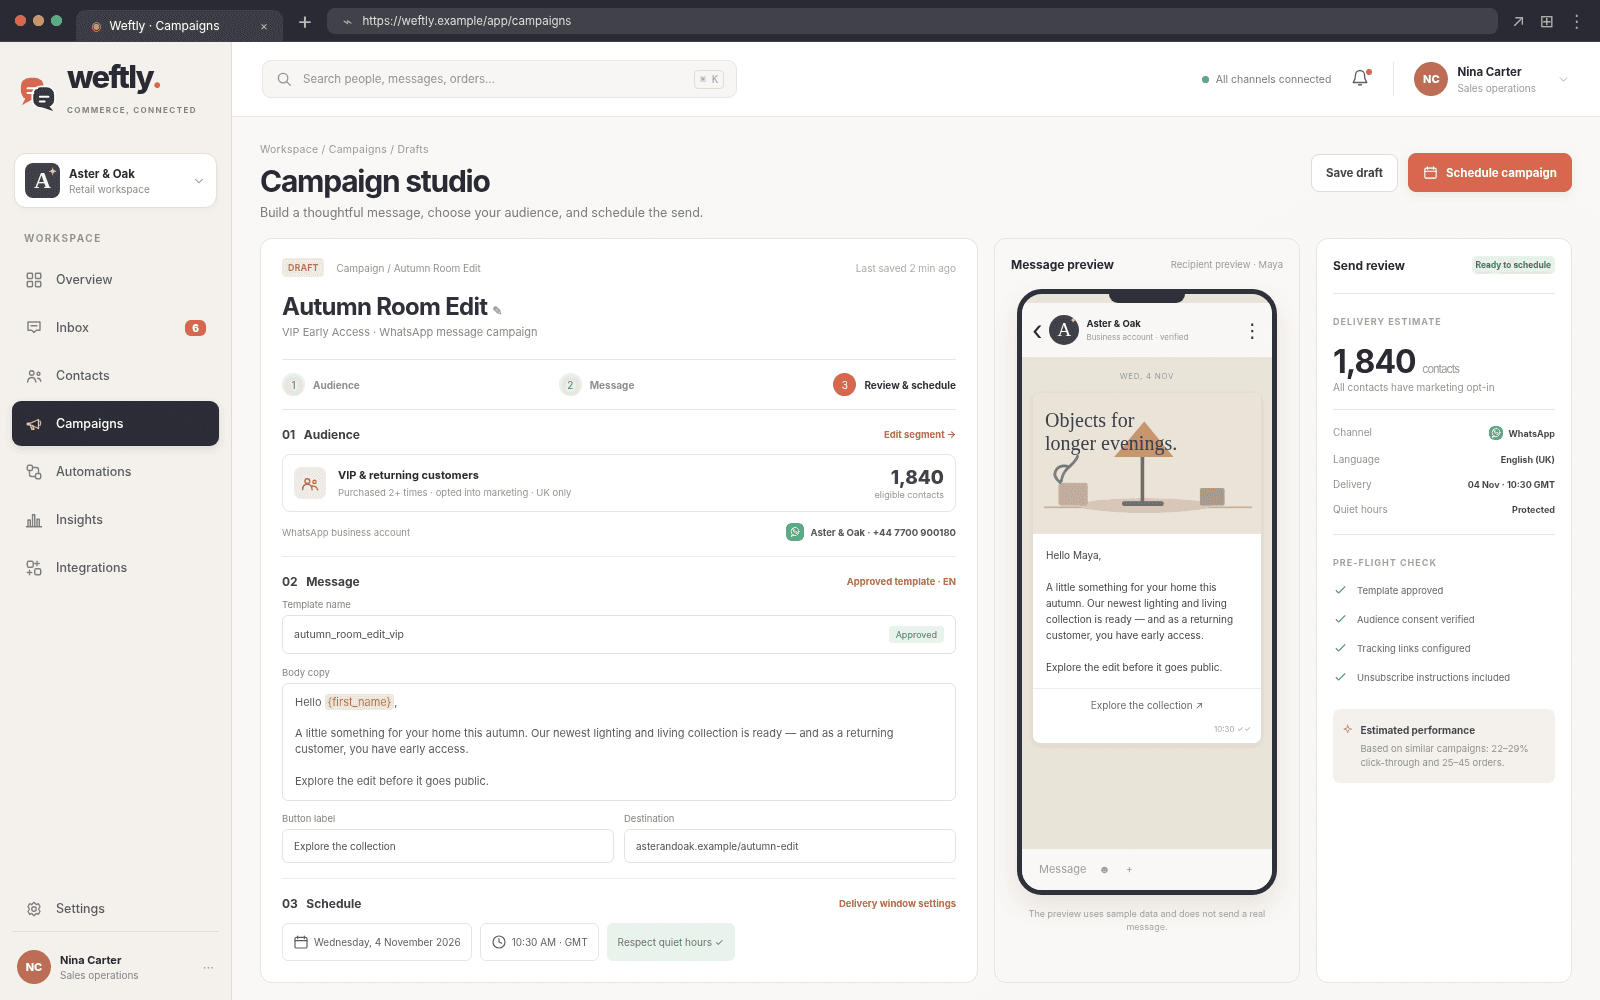Click the VIP segment people icon
The width and height of the screenshot is (1600, 1000).
(310, 484)
